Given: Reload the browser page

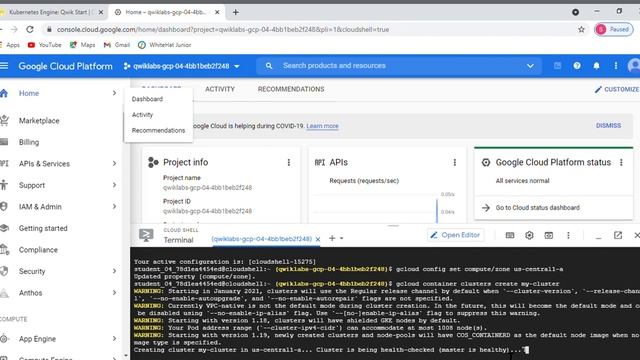Looking at the screenshot, I should pyautogui.click(x=30, y=29).
